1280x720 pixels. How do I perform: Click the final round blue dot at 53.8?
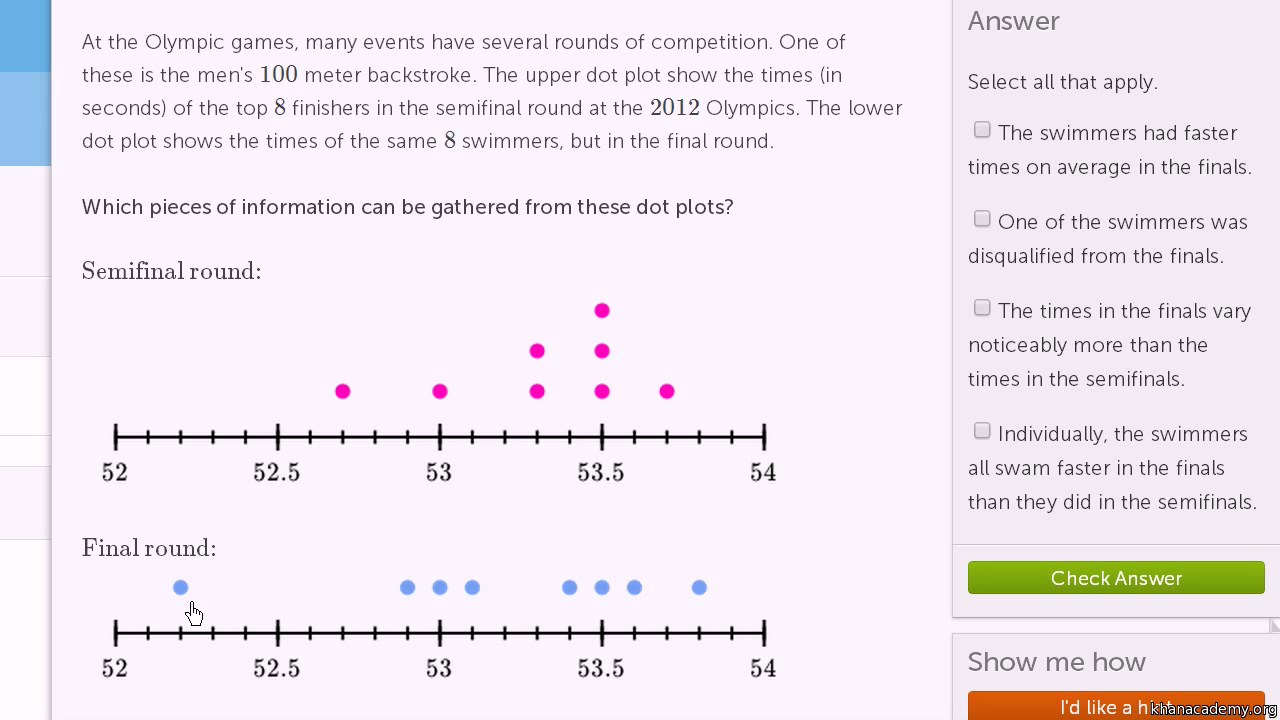point(699,588)
